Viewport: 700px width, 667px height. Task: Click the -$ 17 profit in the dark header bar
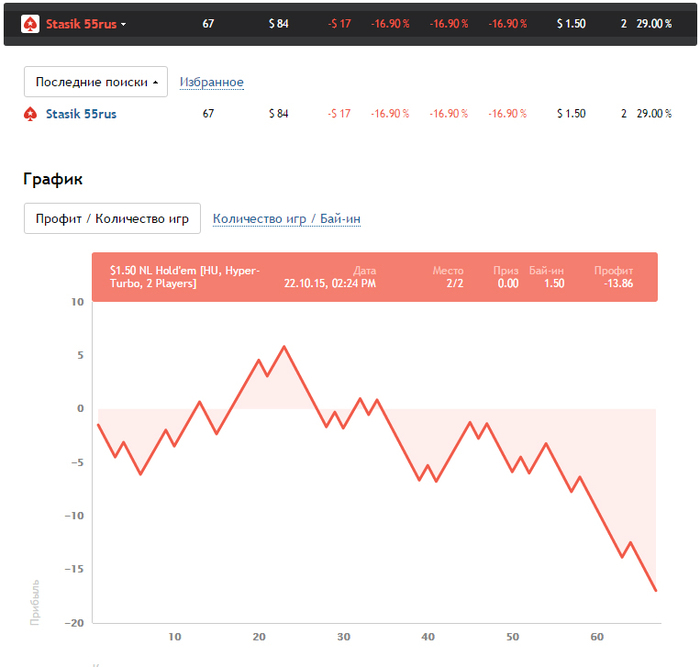click(338, 24)
